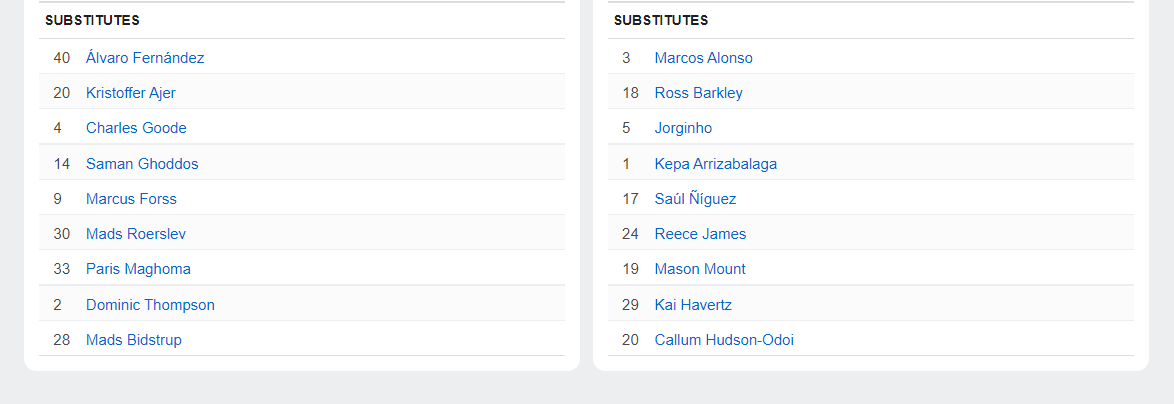Viewport: 1174px width, 404px height.
Task: Open Mason Mount's link
Action: pyautogui.click(x=700, y=269)
